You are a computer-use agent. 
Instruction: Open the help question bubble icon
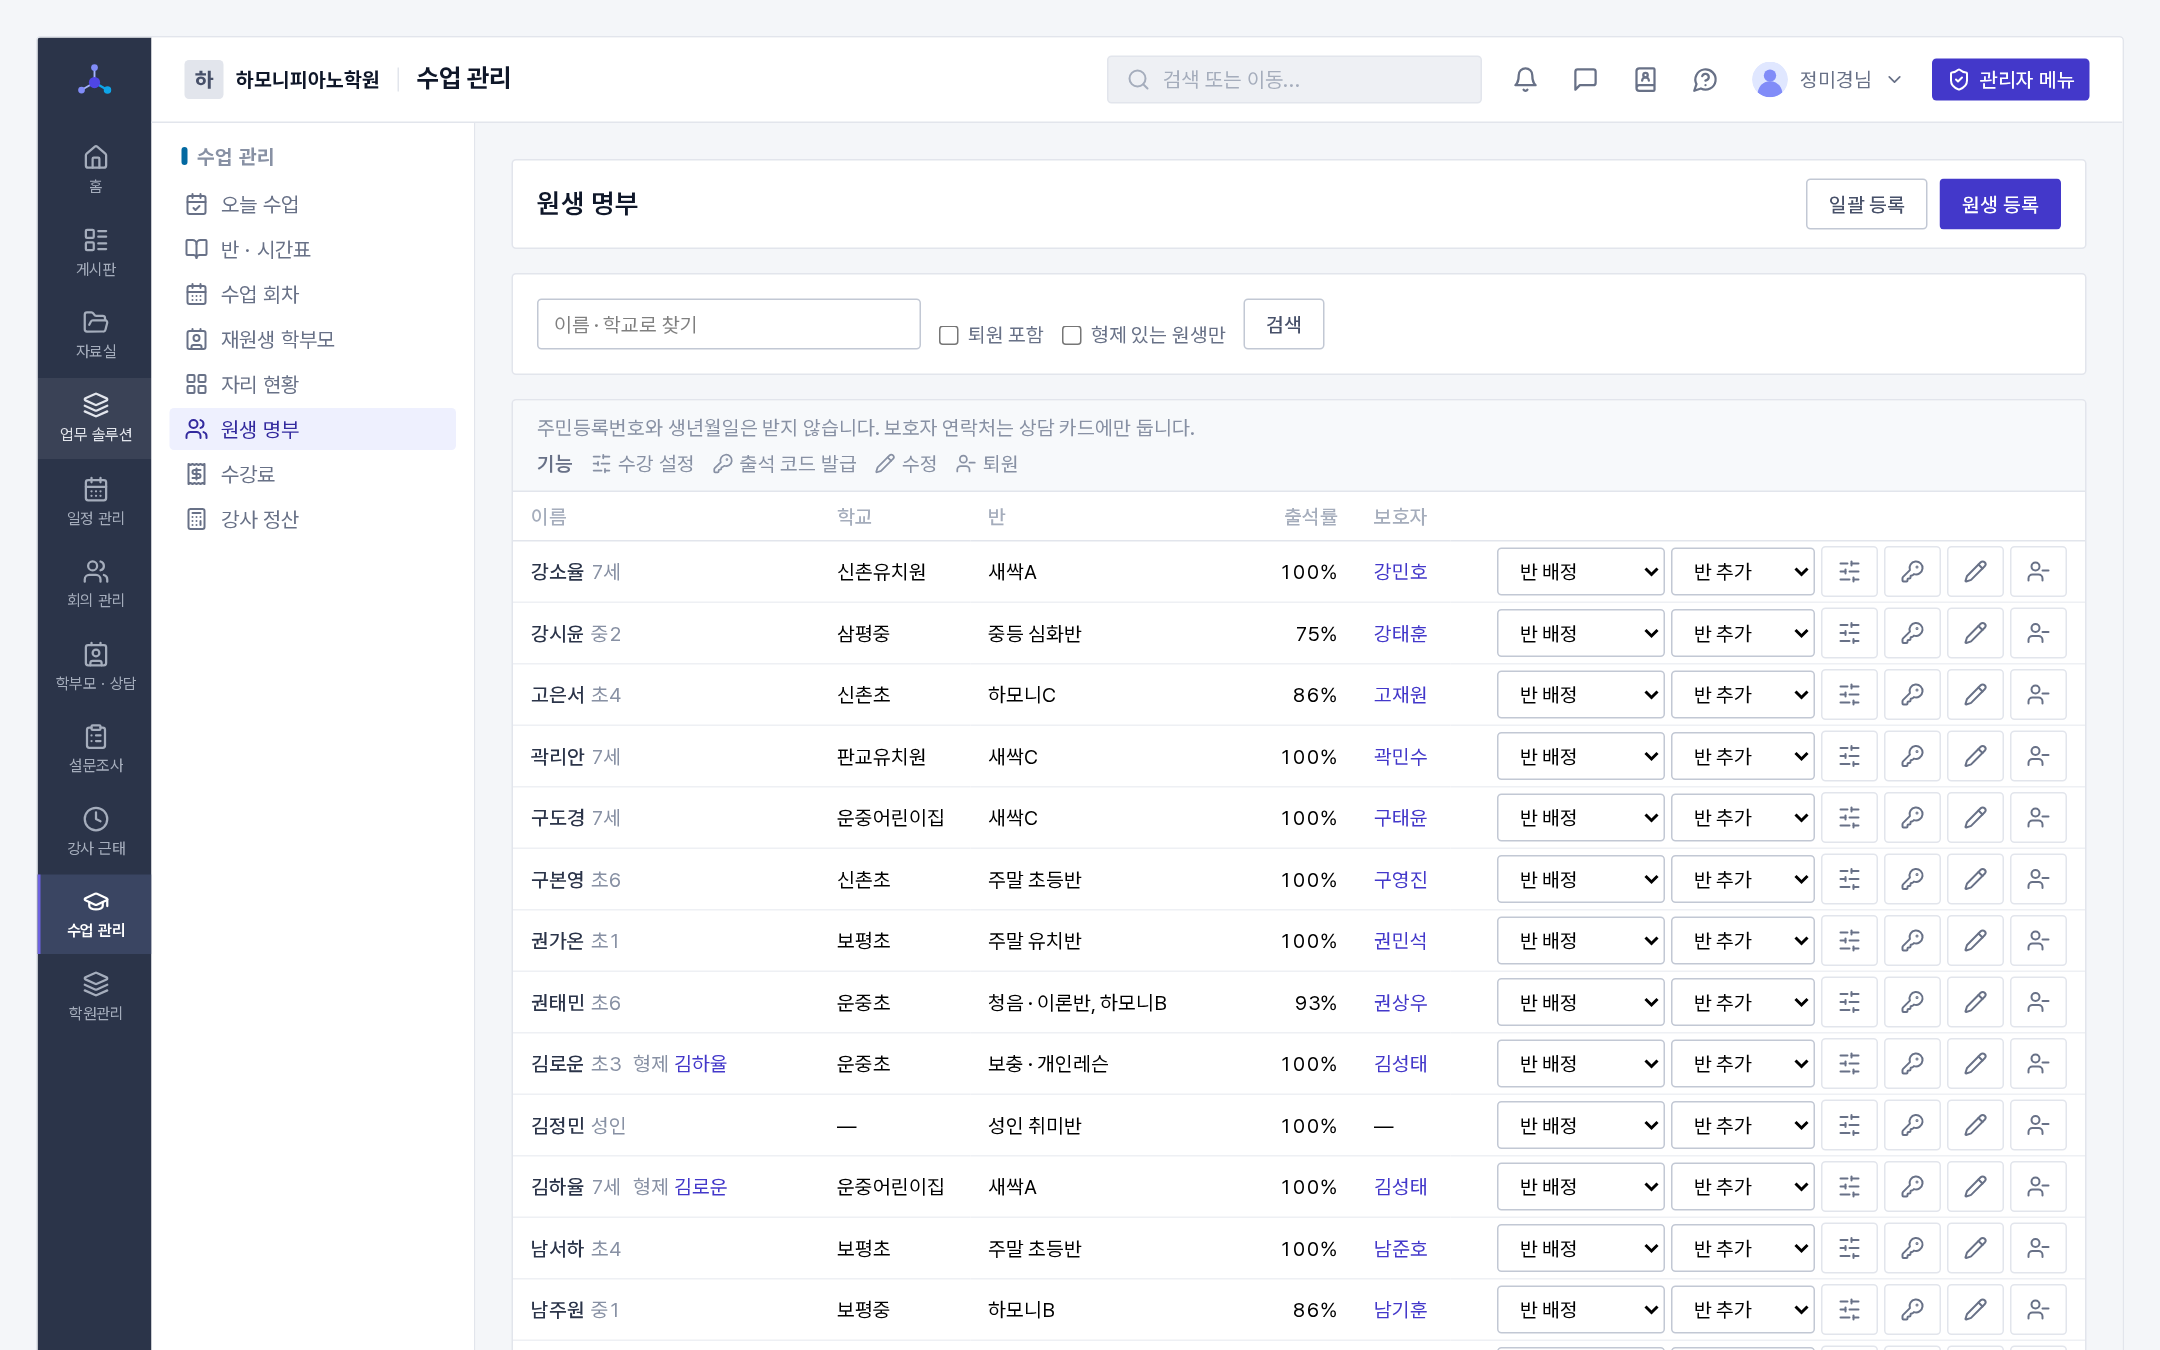click(x=1705, y=80)
